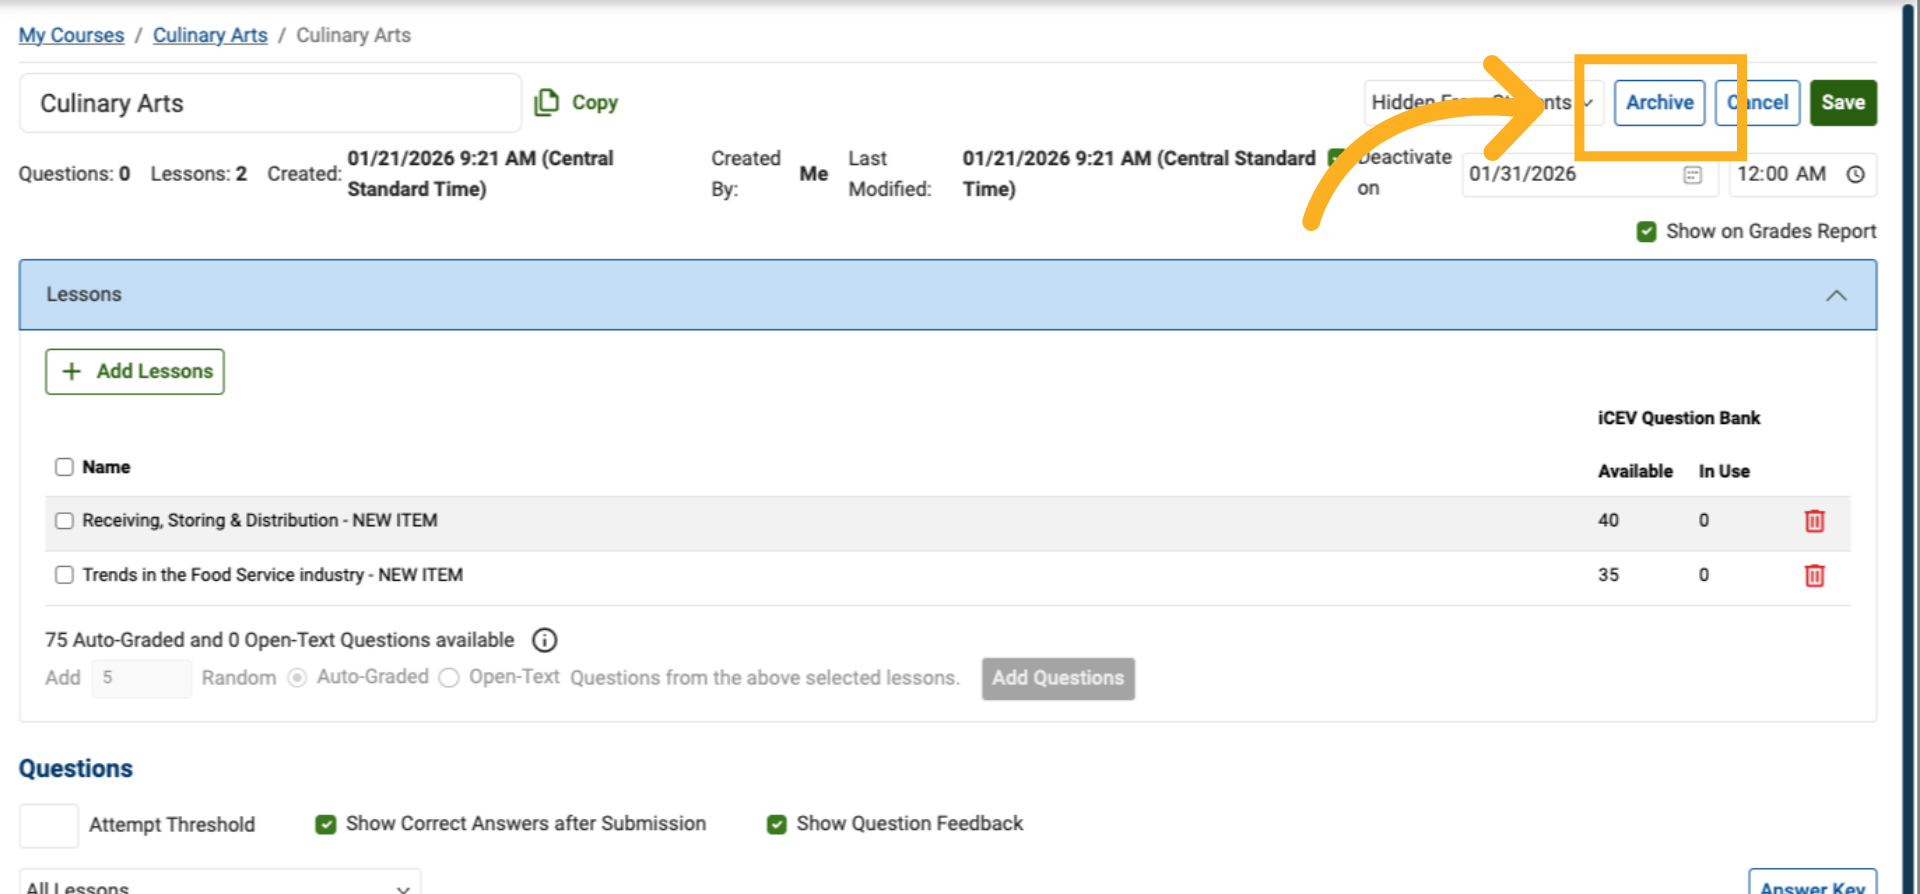The image size is (1920, 894).
Task: Open the Hidden From Students dropdown
Action: [x=1483, y=103]
